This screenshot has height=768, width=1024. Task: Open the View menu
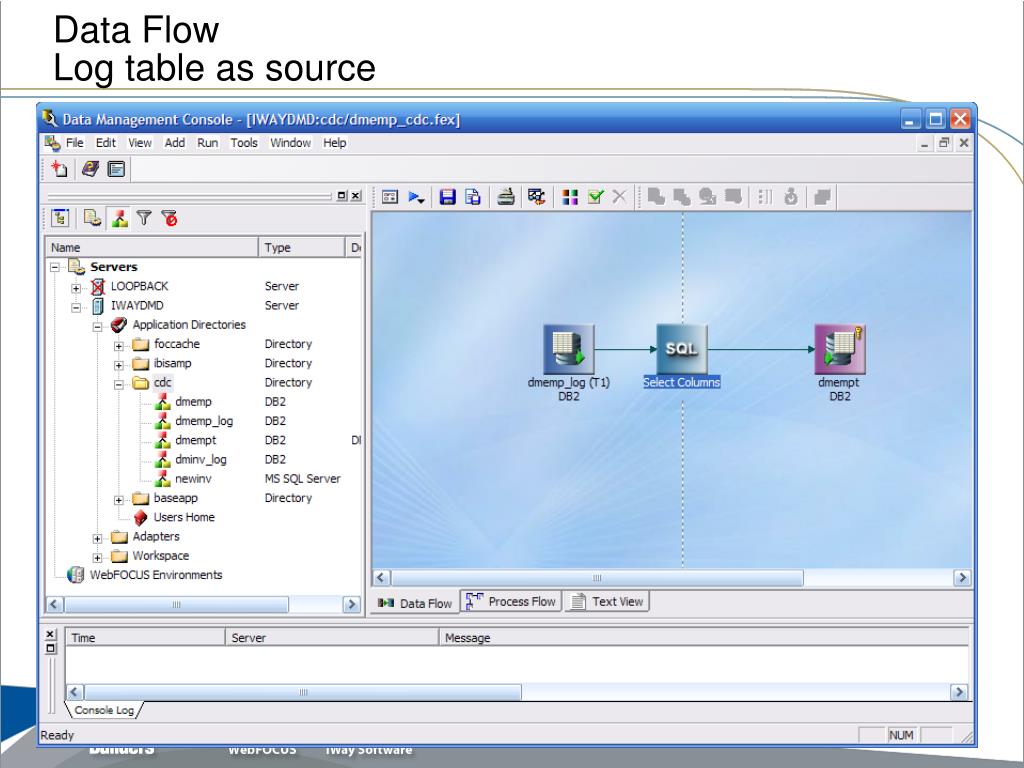tap(140, 142)
